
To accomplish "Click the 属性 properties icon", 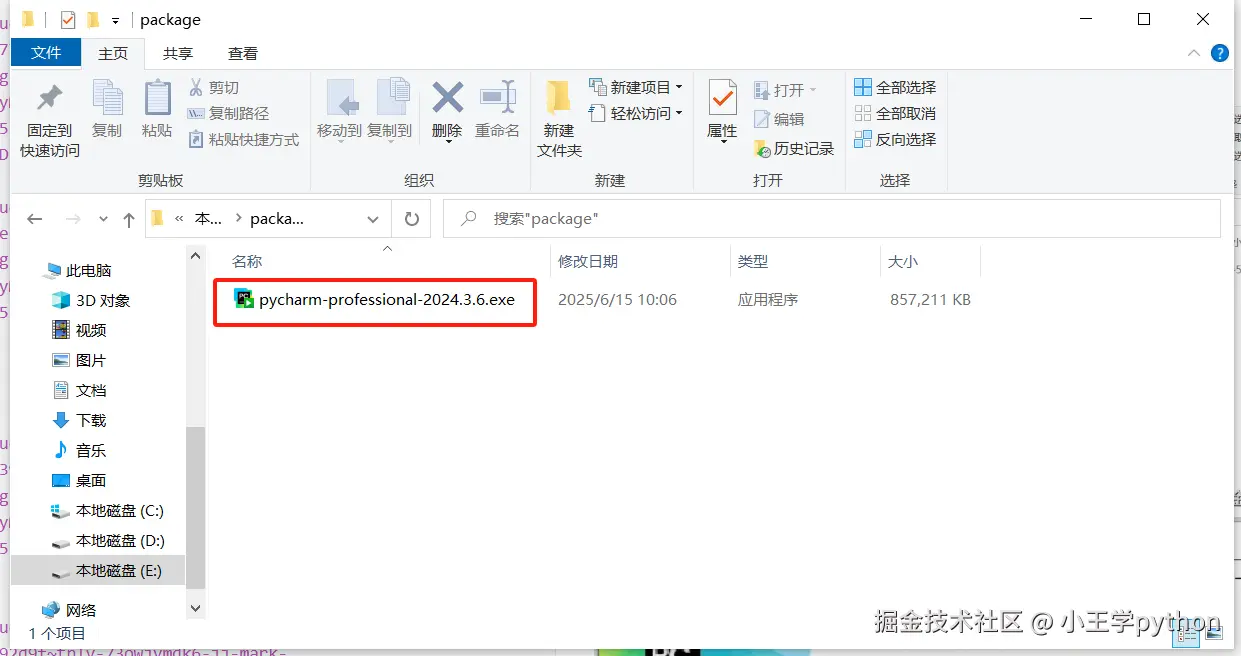I will [722, 98].
